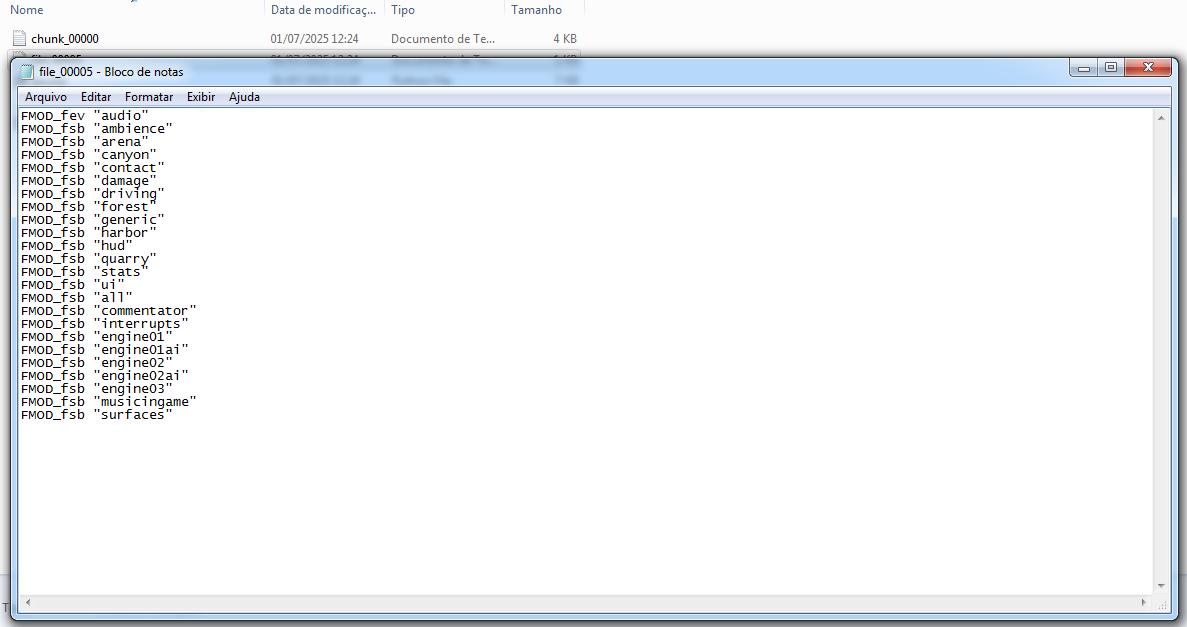The width and height of the screenshot is (1187, 627).
Task: Click vertical scrollbar up arrow
Action: click(x=1161, y=117)
